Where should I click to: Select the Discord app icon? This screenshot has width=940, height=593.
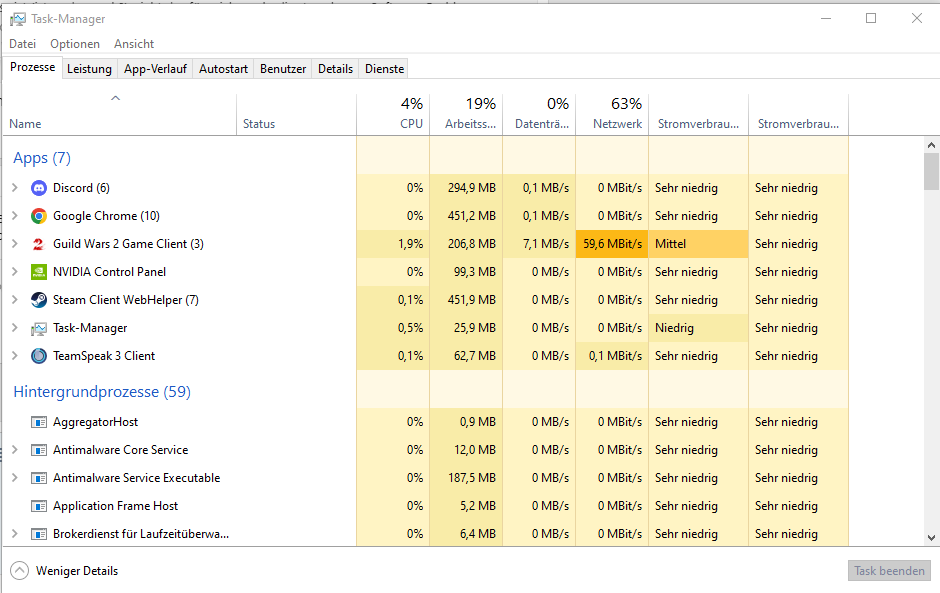(39, 188)
